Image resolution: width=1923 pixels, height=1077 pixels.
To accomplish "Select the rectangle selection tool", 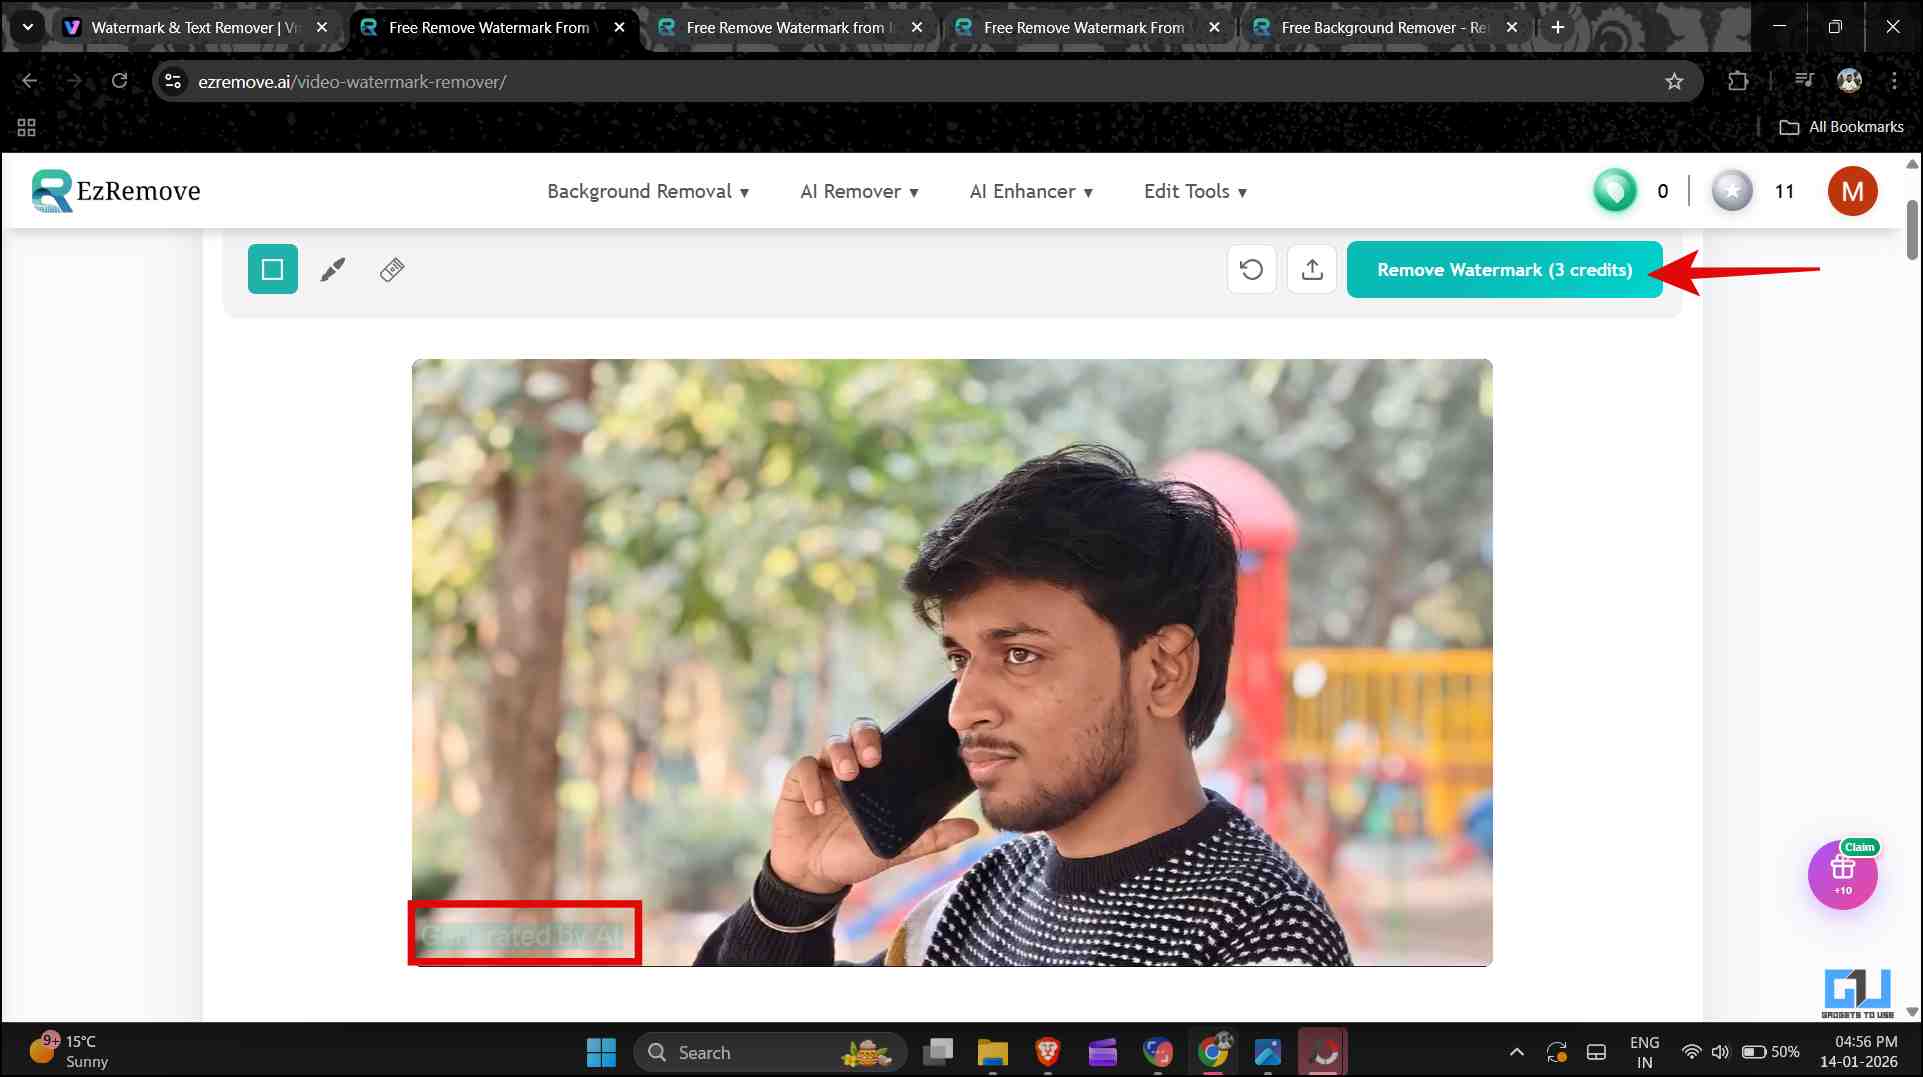I will pos(272,269).
